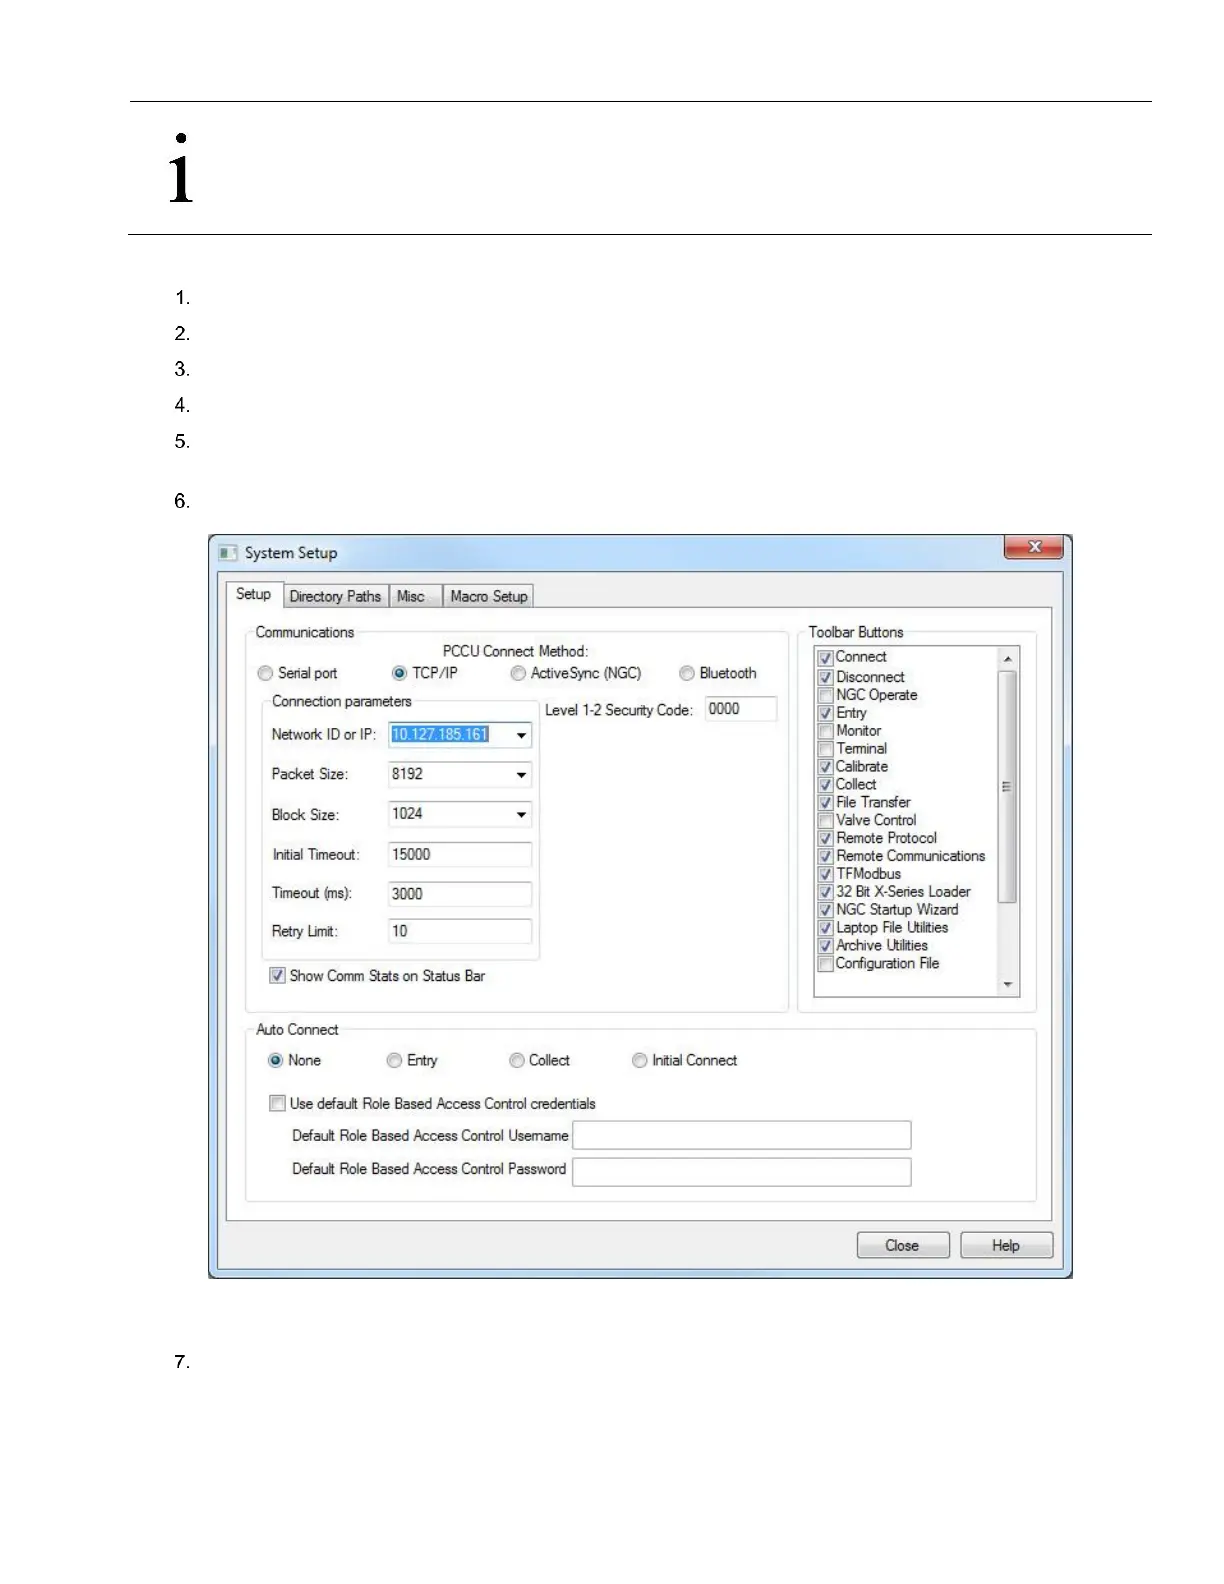This screenshot has width=1224, height=1584.
Task: Toggle the TFModbus checkbox
Action: coord(826,875)
